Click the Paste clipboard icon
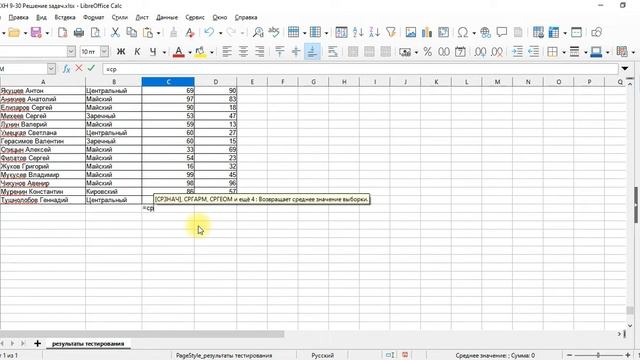Screen dimensions: 640x360 pyautogui.click(x=148, y=32)
